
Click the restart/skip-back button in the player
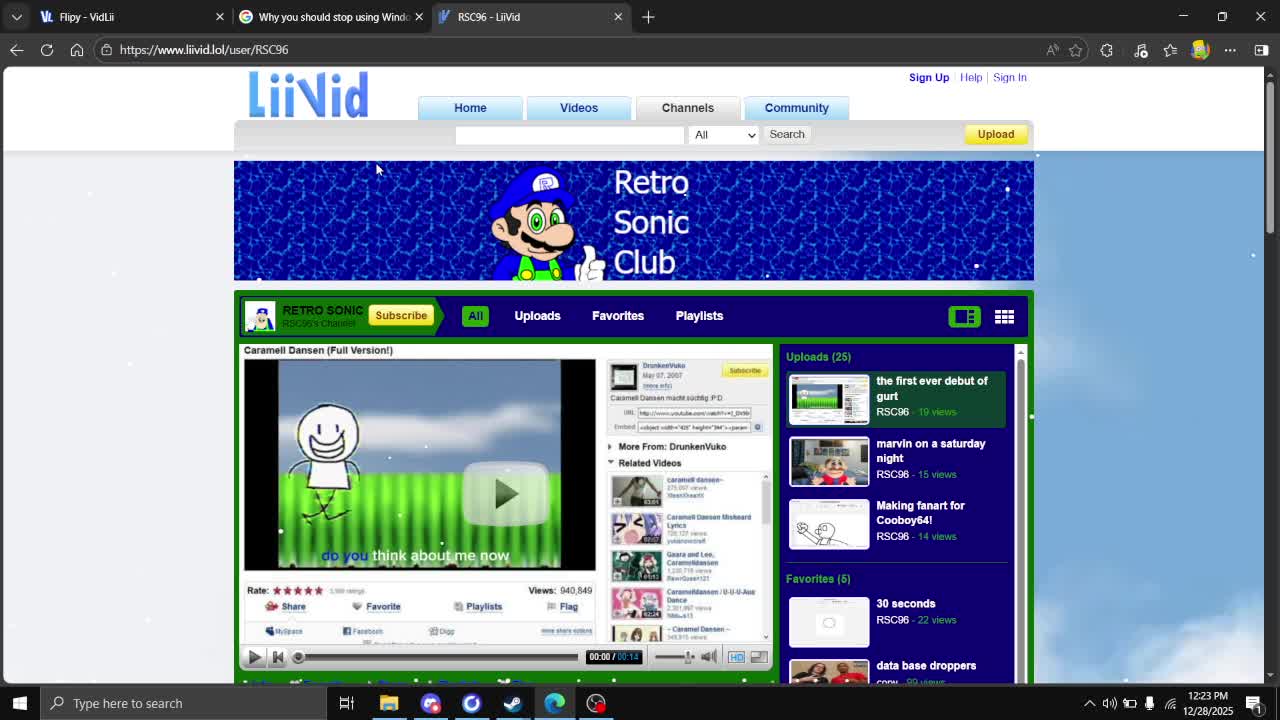click(x=278, y=657)
